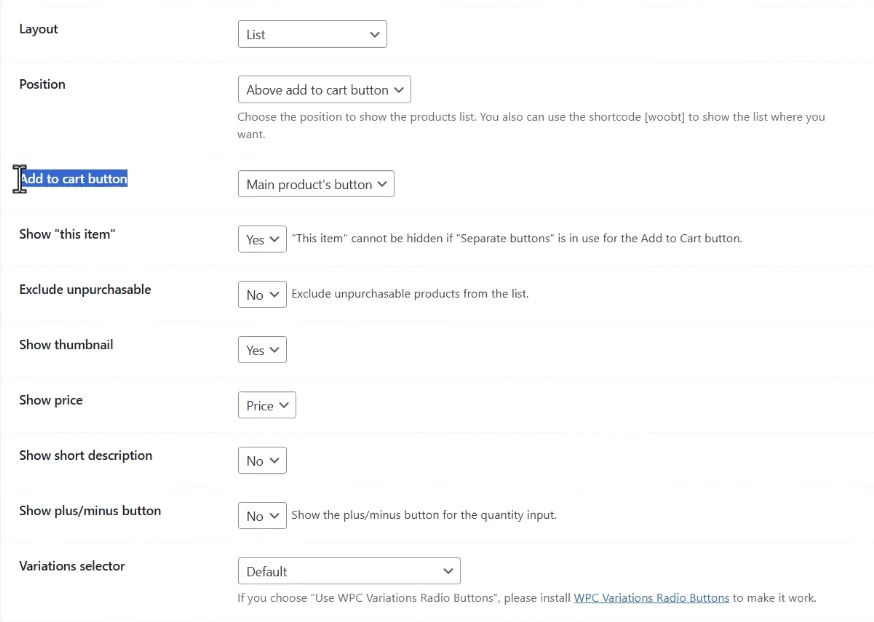This screenshot has height=622, width=874.
Task: Open the WPC Variations Radio Buttons link
Action: point(651,598)
